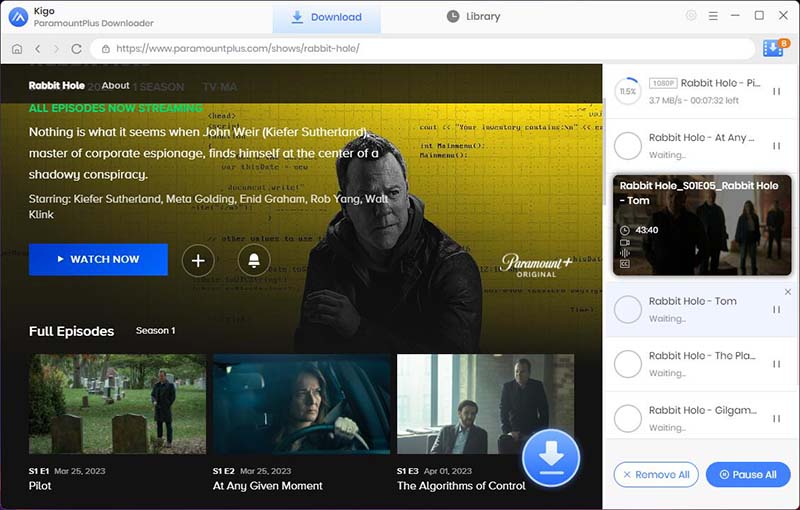This screenshot has width=800, height=510.
Task: Click the floating blue download button
Action: coord(551,457)
